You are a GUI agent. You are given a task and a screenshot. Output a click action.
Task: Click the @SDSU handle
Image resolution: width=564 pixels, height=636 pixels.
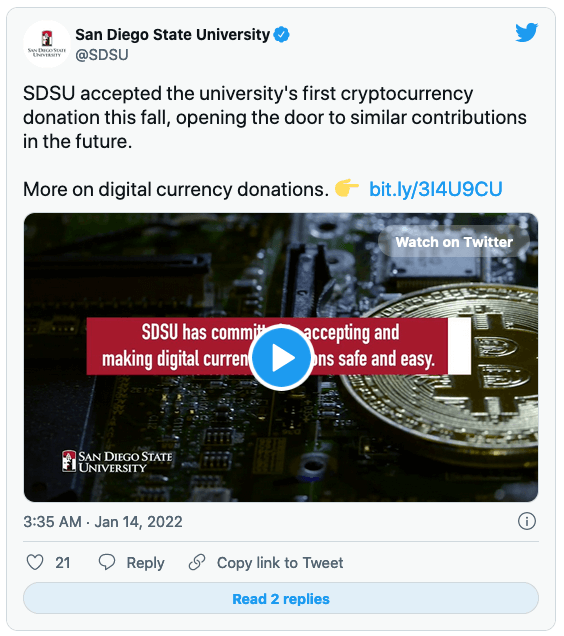pyautogui.click(x=102, y=55)
